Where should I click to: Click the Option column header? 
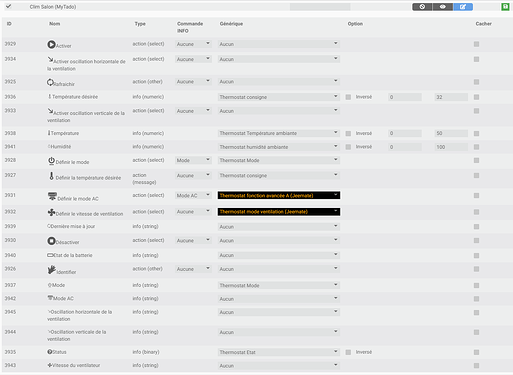pyautogui.click(x=355, y=24)
